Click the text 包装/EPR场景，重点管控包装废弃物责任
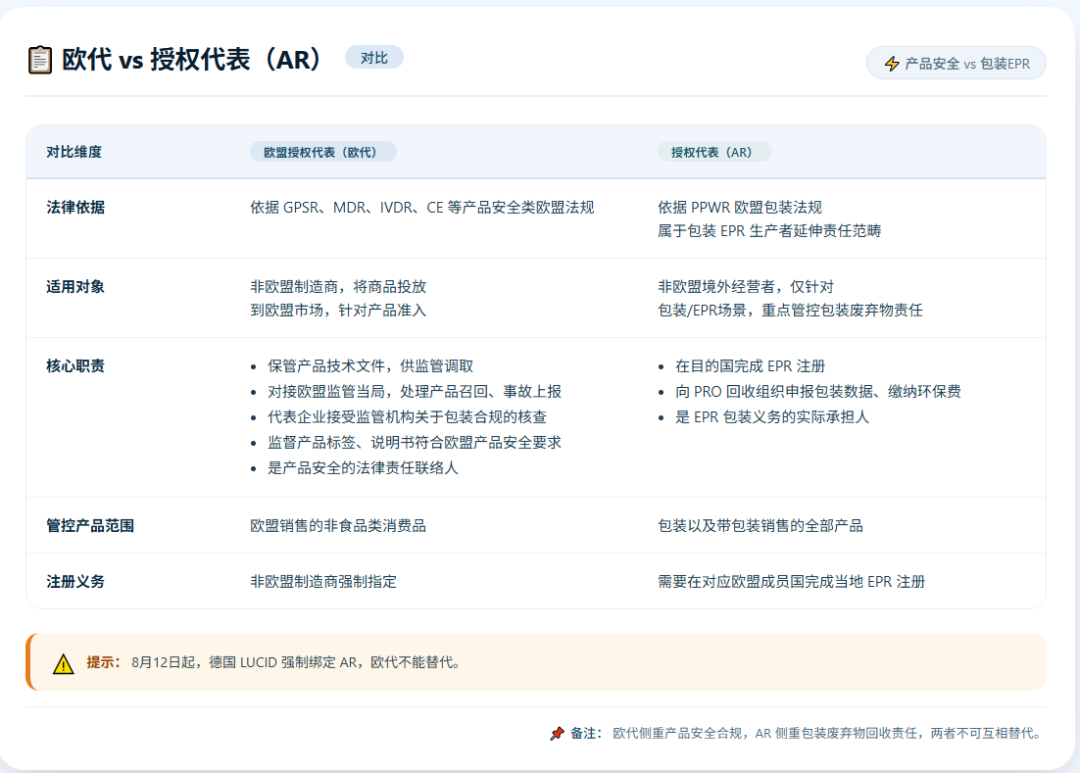This screenshot has height=773, width=1080. pos(790,310)
